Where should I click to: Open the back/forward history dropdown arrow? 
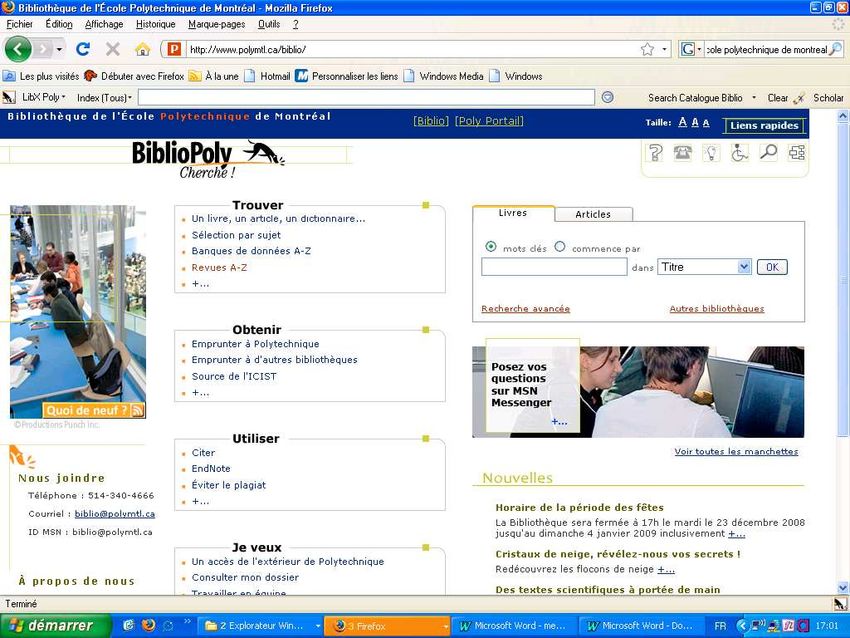click(x=59, y=49)
